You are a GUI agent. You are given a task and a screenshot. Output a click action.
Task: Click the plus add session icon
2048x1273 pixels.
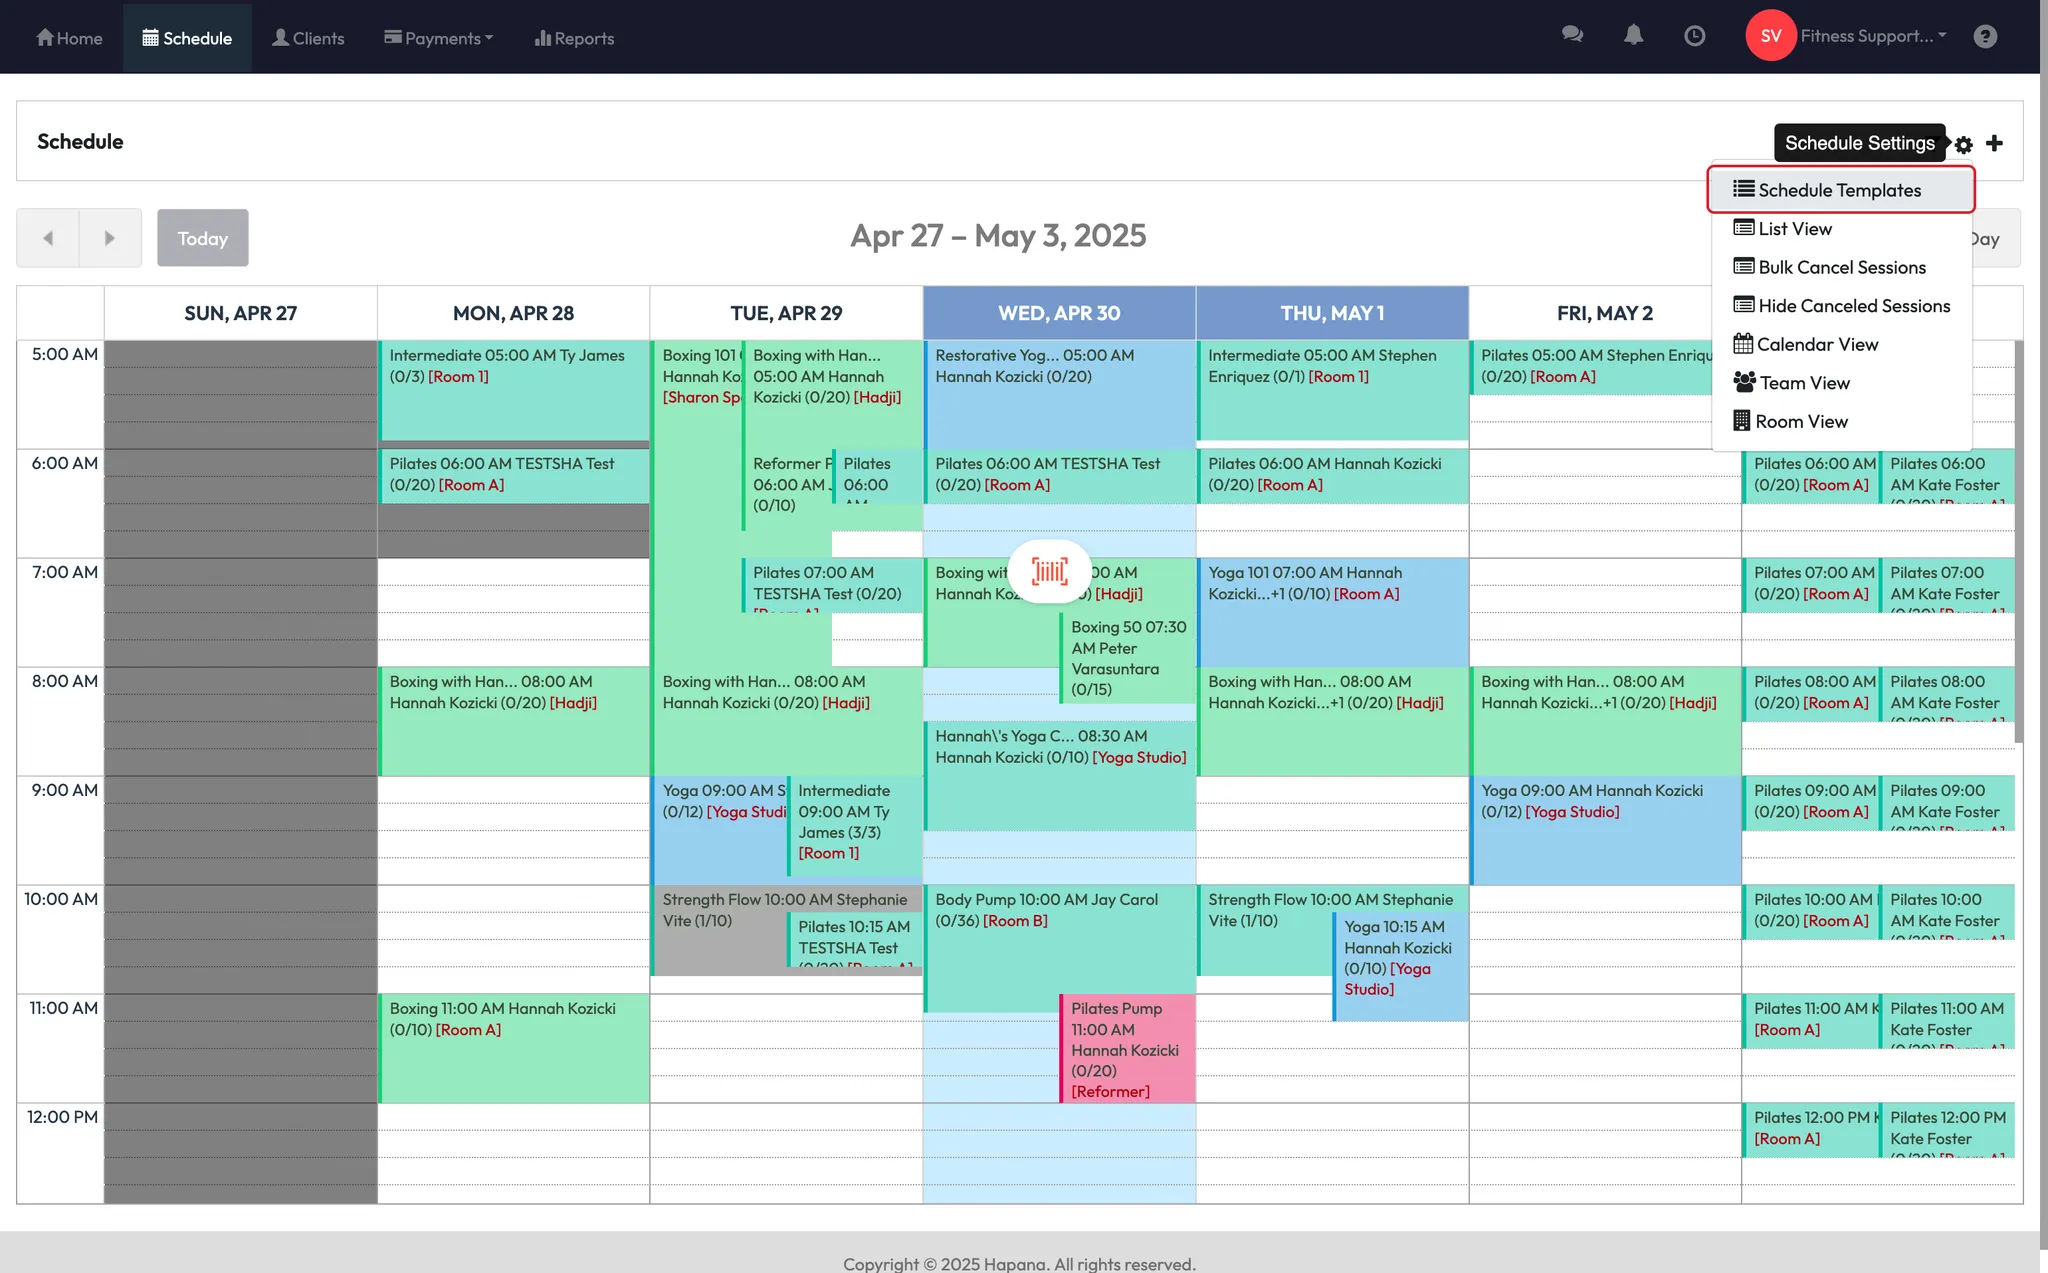pyautogui.click(x=1995, y=143)
